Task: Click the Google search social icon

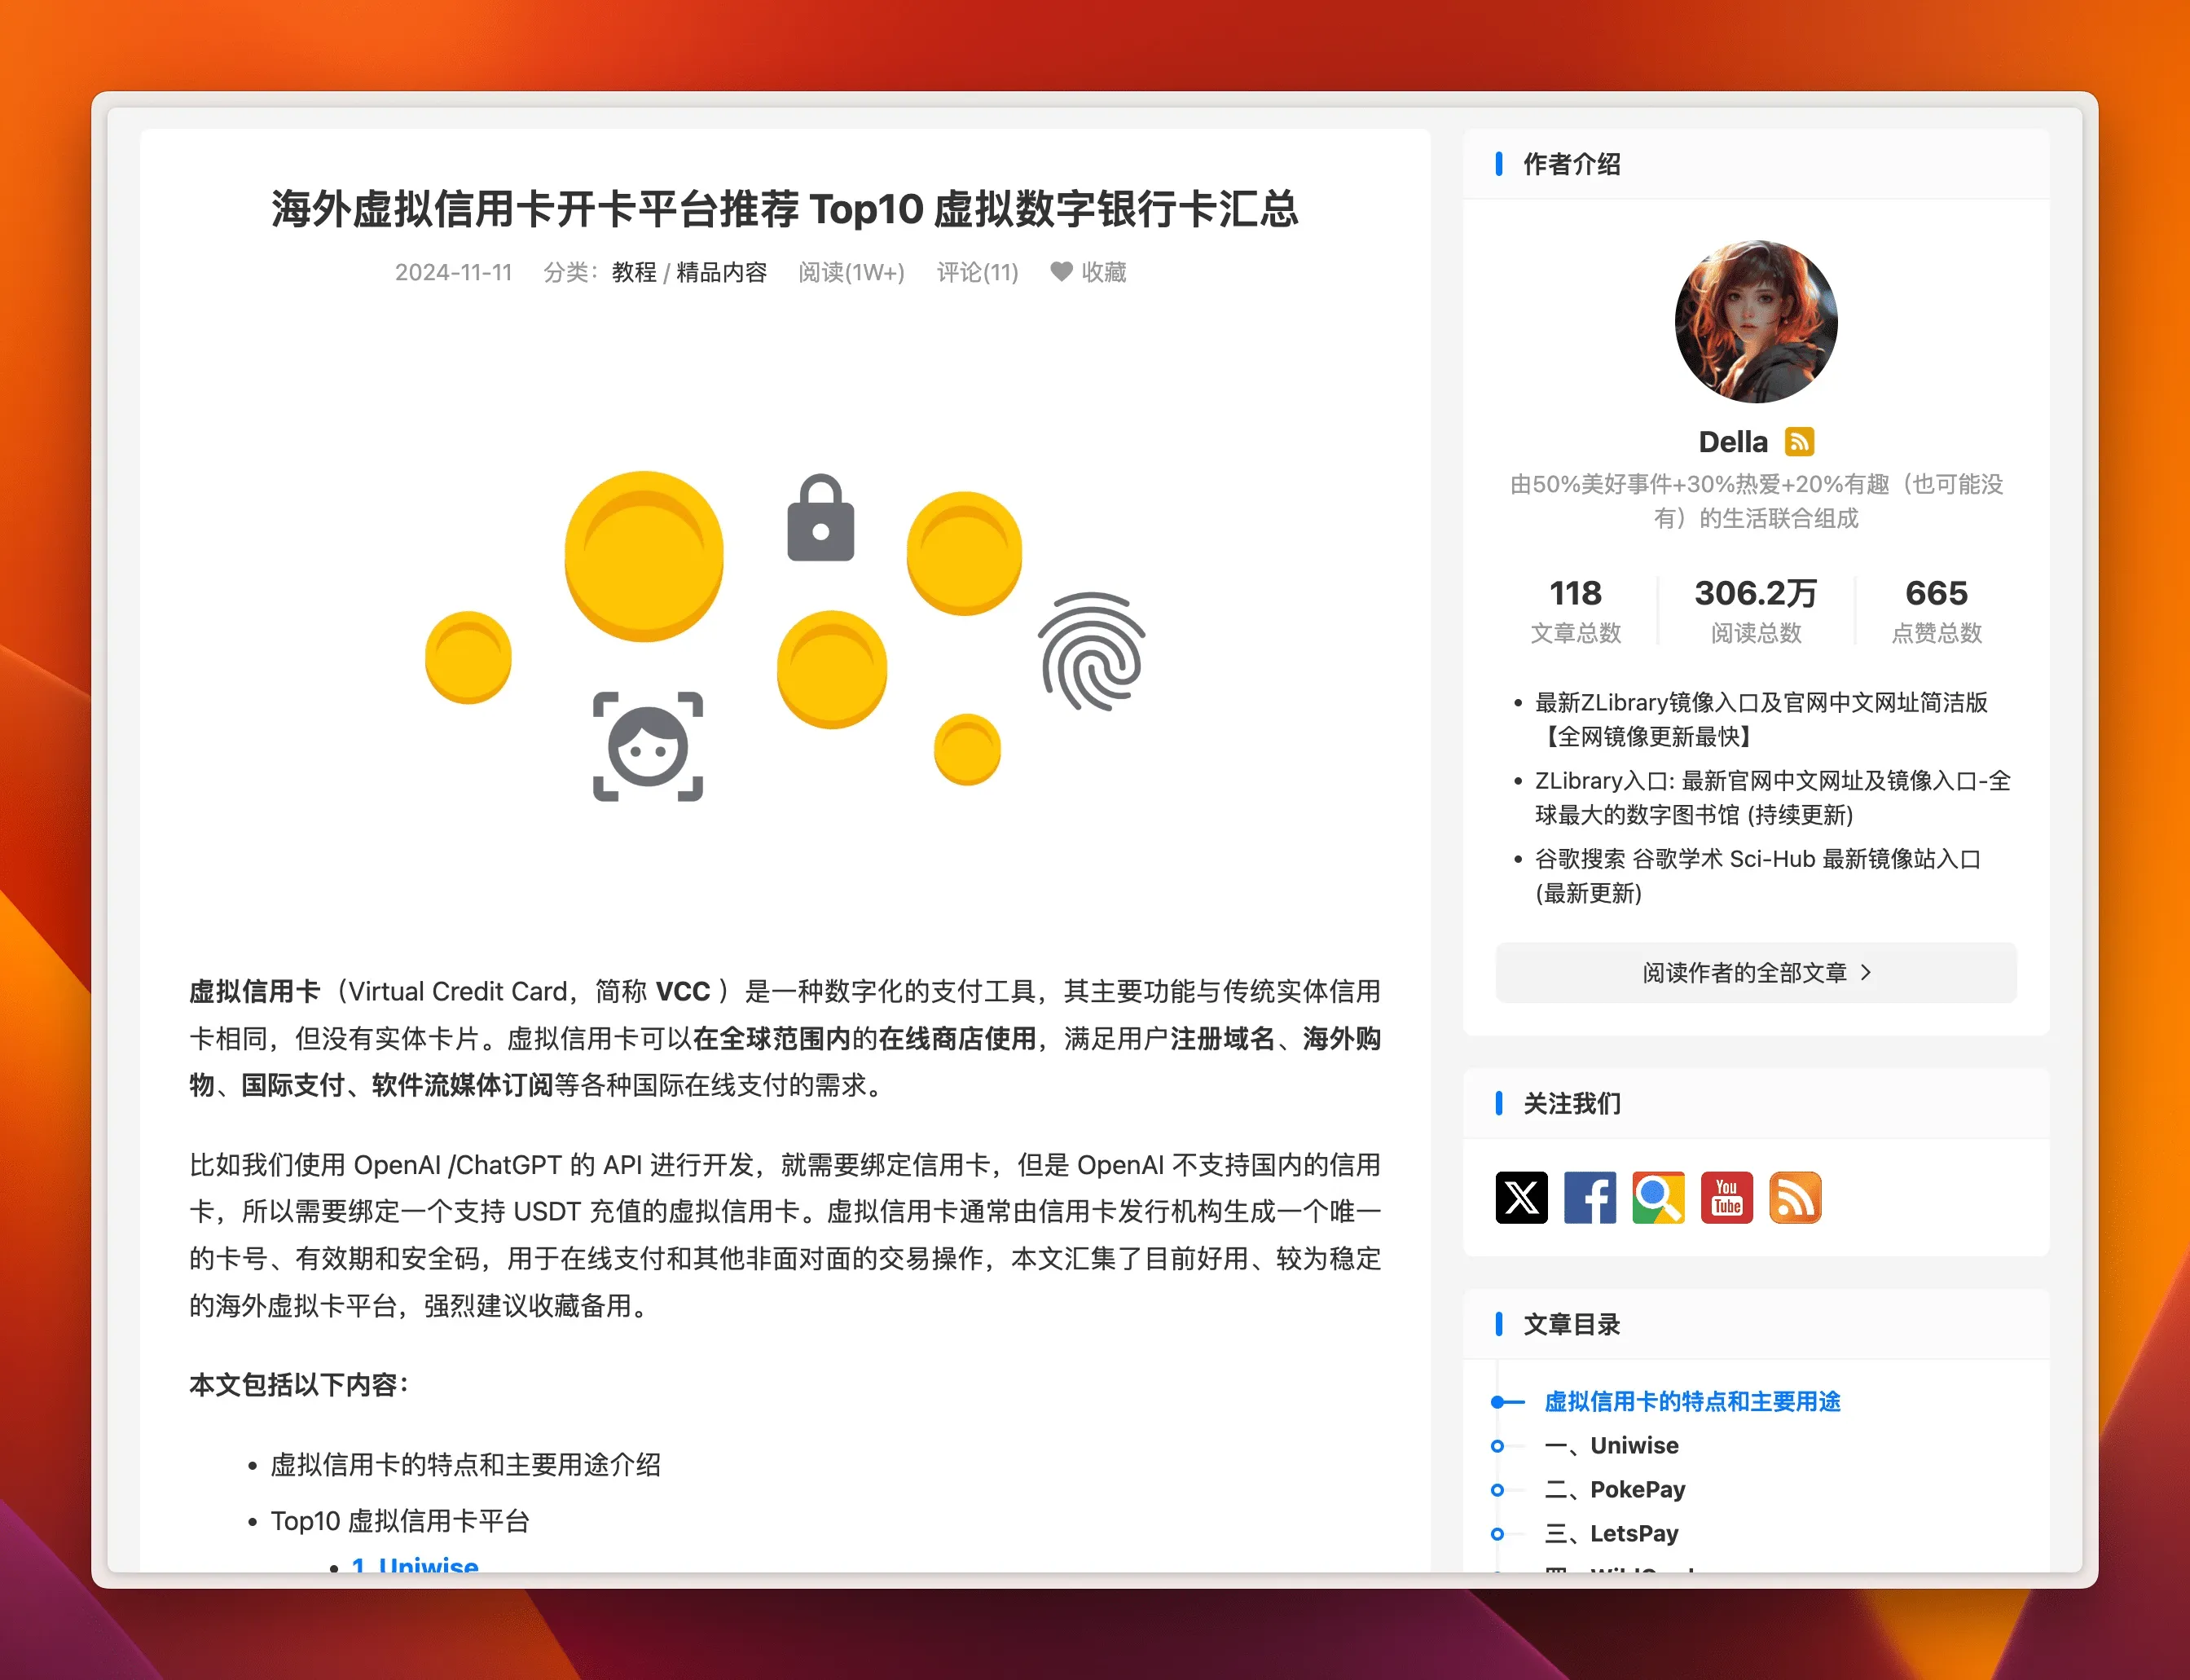Action: pos(1658,1197)
